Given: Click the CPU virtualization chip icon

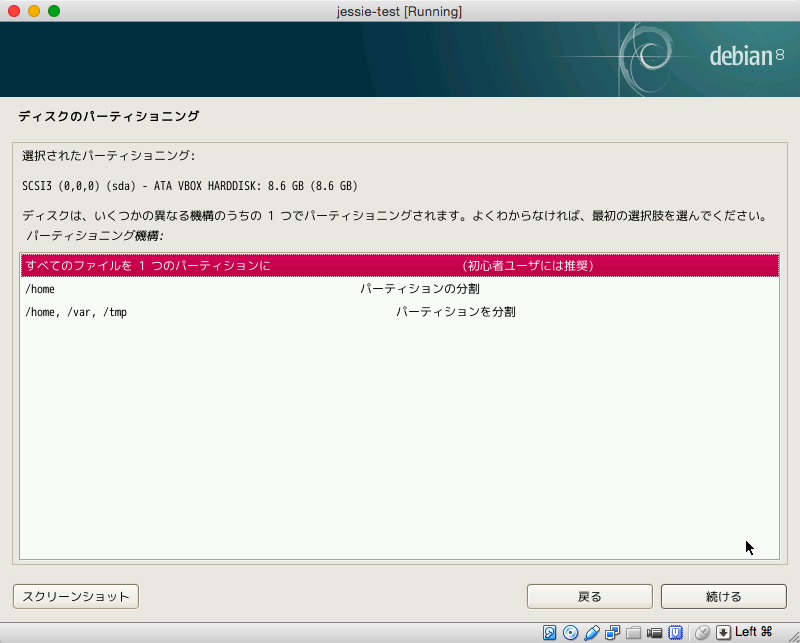Looking at the screenshot, I should click(676, 633).
